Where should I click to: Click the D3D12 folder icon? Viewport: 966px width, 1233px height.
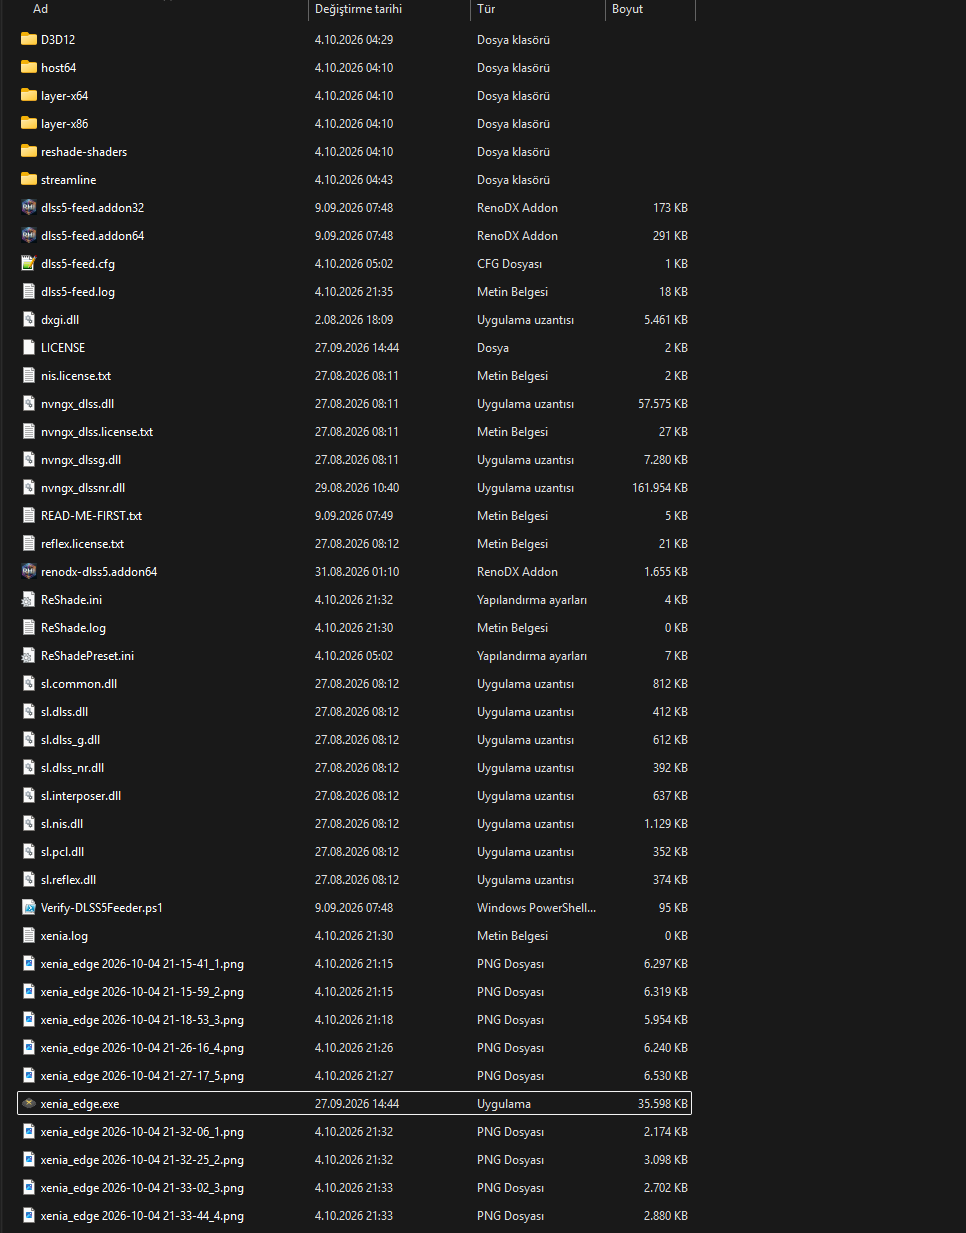coord(29,40)
